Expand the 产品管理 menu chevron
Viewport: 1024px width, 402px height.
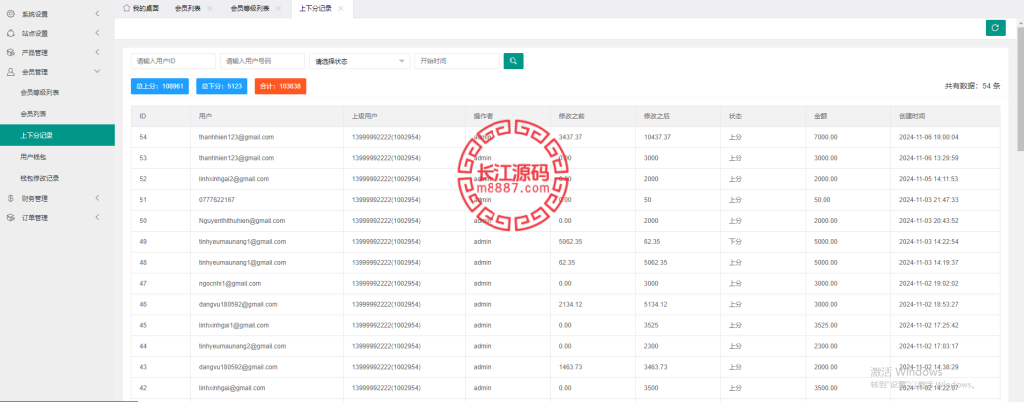click(97, 52)
